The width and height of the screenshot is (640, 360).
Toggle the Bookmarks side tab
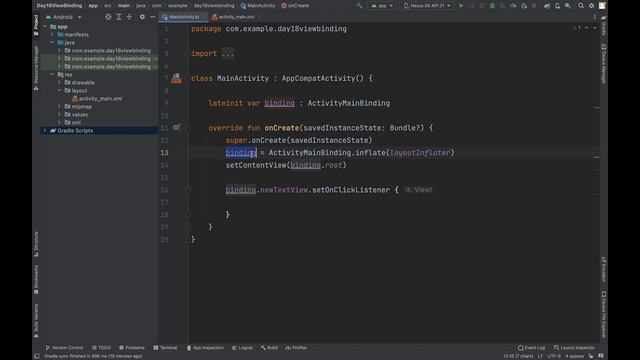tap(36, 280)
